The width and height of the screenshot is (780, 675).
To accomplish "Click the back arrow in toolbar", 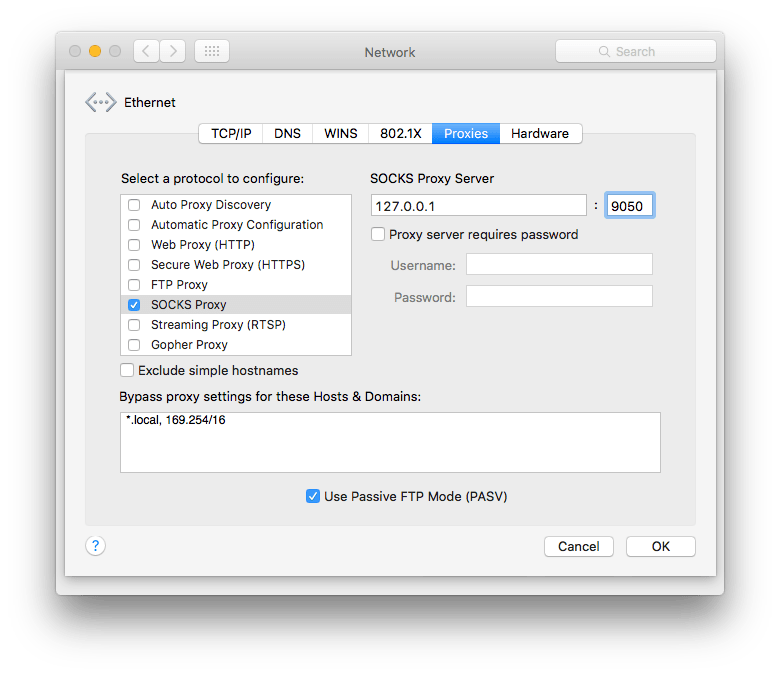I will coord(146,51).
